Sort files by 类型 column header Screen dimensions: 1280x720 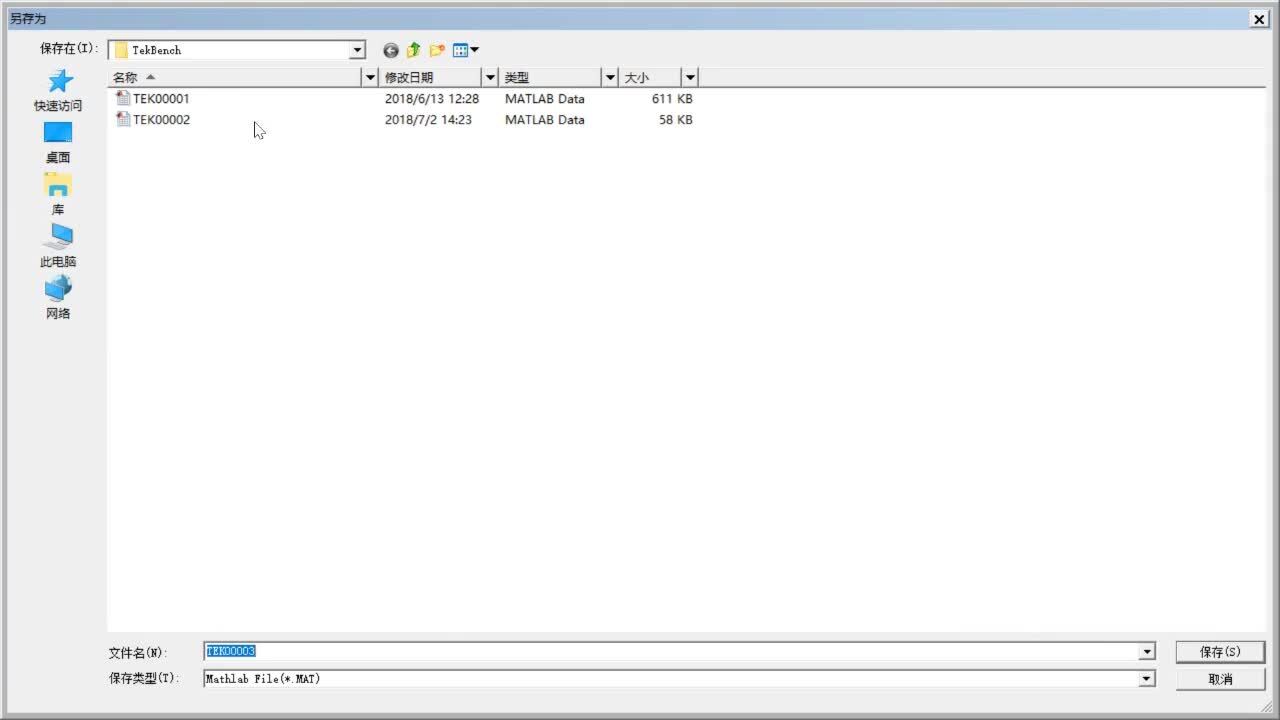[x=550, y=78]
